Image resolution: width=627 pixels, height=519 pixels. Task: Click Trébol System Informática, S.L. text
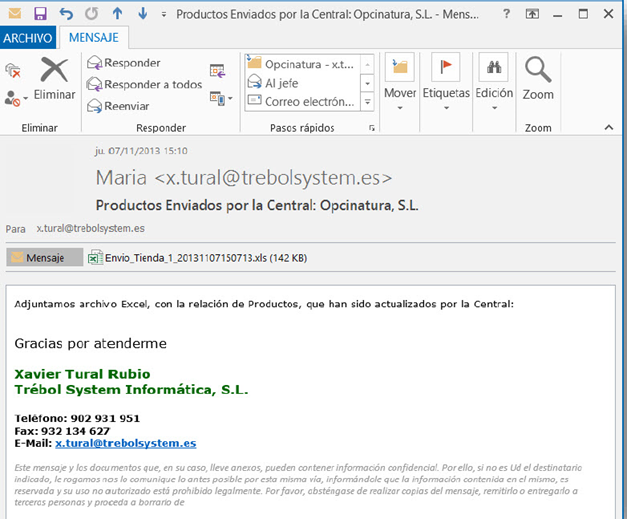131,389
